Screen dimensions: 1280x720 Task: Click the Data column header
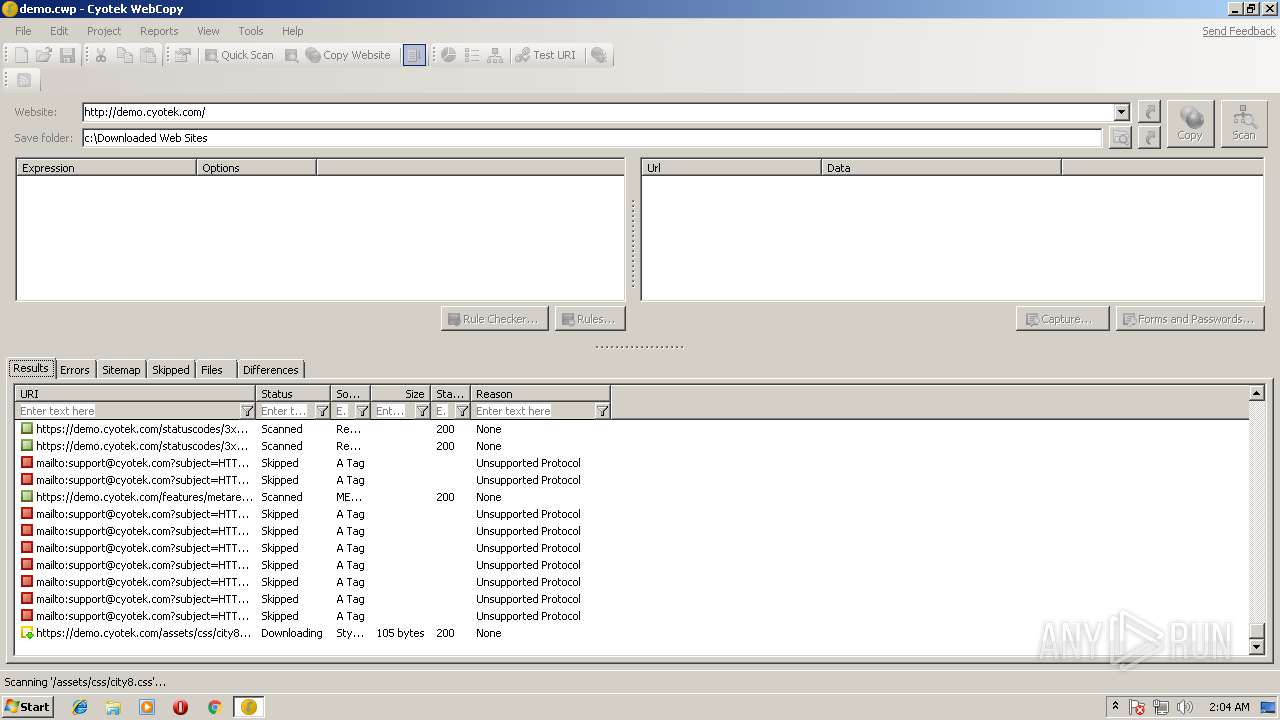point(941,168)
